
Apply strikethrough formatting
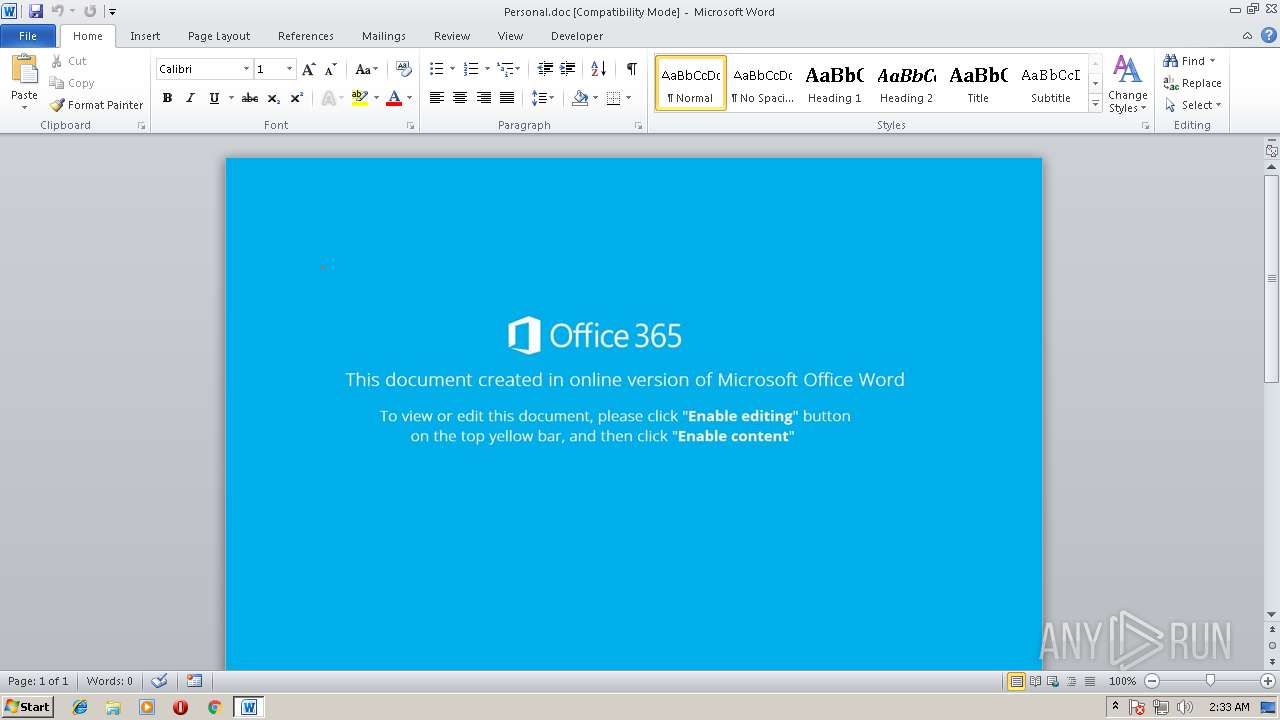pyautogui.click(x=250, y=98)
